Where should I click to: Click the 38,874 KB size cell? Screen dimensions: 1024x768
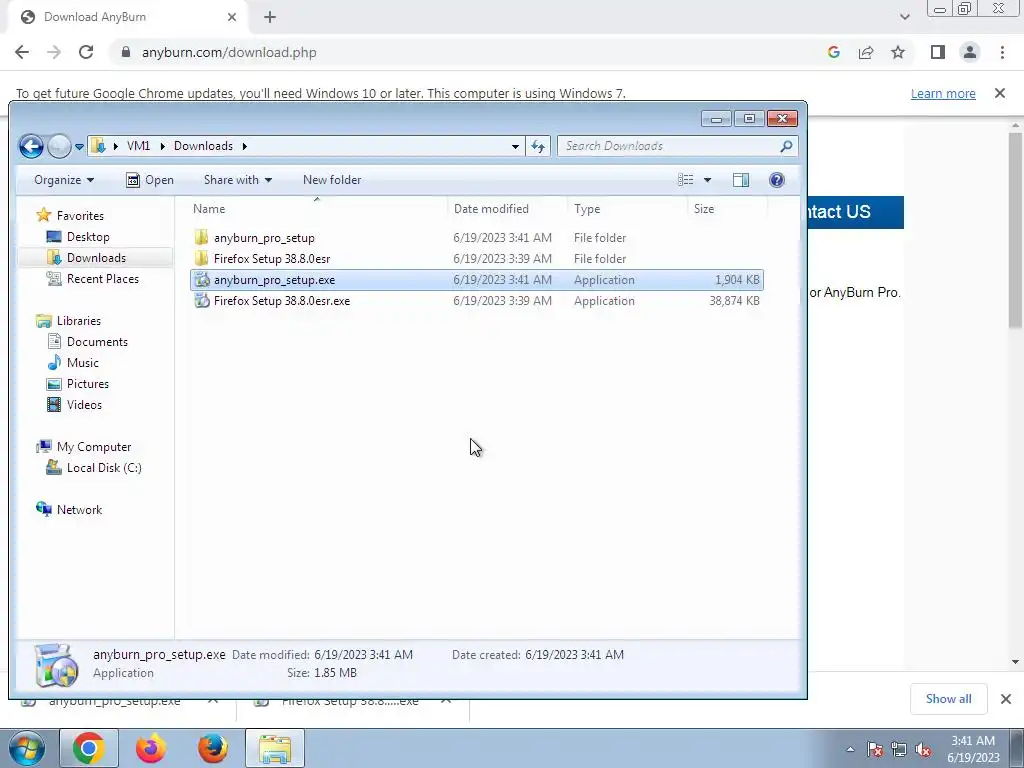tap(735, 300)
